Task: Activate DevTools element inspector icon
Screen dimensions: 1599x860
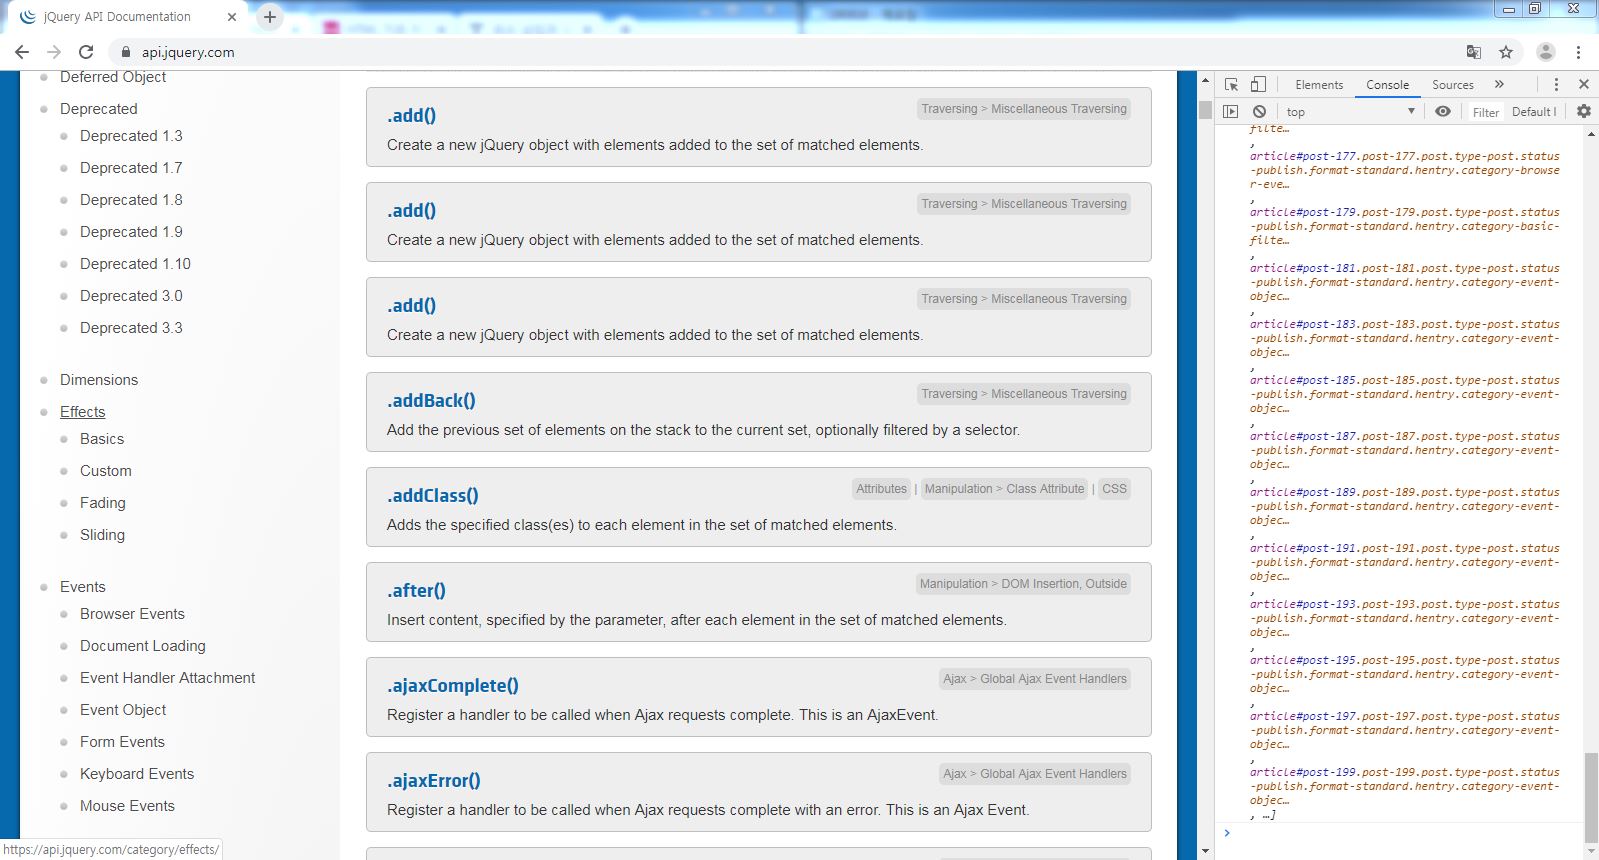Action: [1232, 85]
